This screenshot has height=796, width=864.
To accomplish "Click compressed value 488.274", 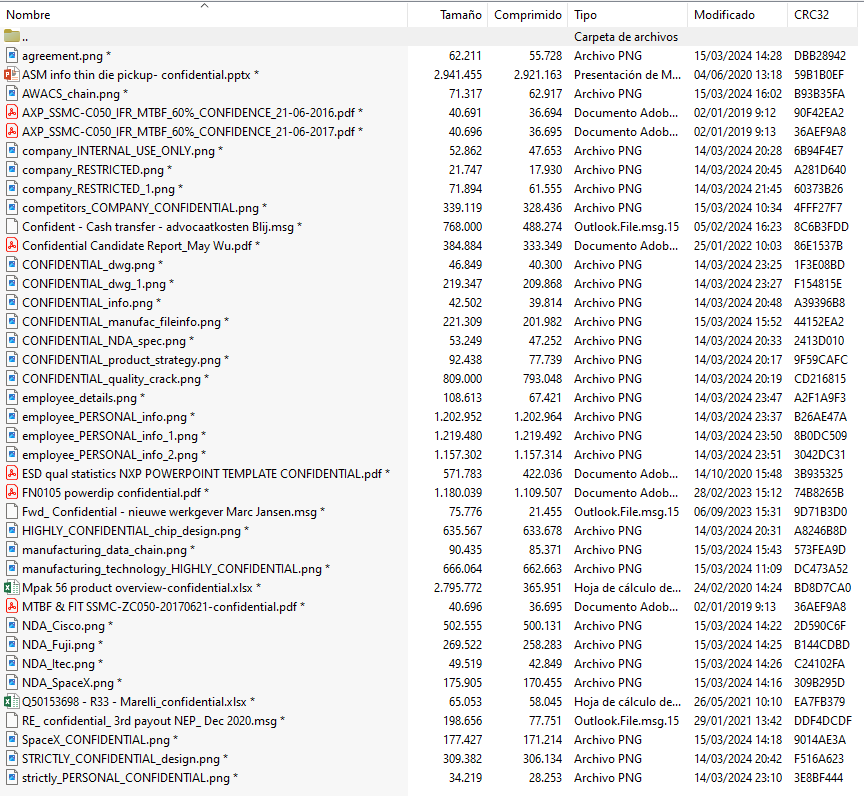I will point(542,226).
